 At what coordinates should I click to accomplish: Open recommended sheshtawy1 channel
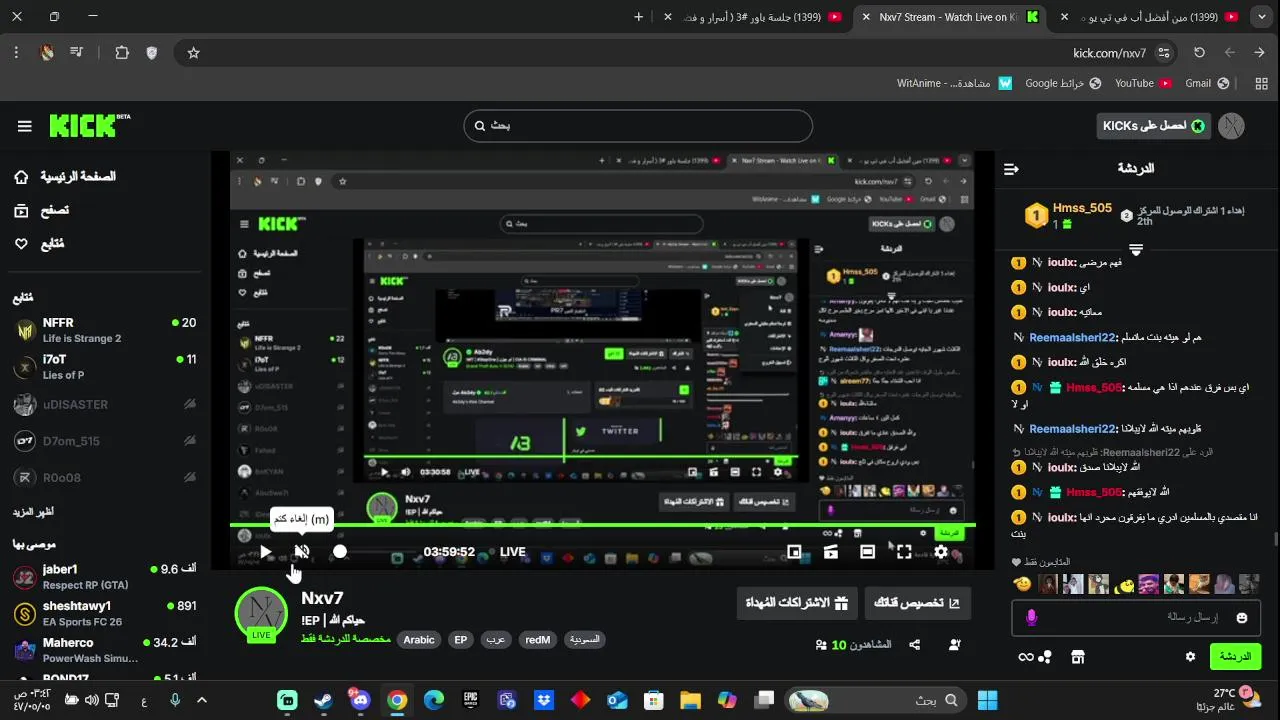click(x=105, y=614)
